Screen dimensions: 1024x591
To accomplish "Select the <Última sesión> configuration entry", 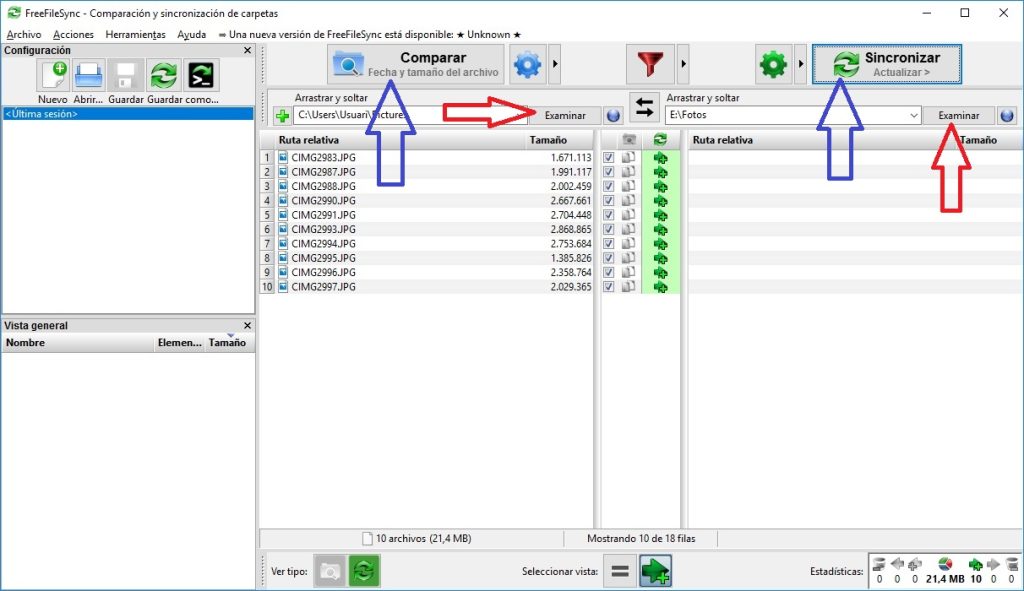I will (128, 114).
